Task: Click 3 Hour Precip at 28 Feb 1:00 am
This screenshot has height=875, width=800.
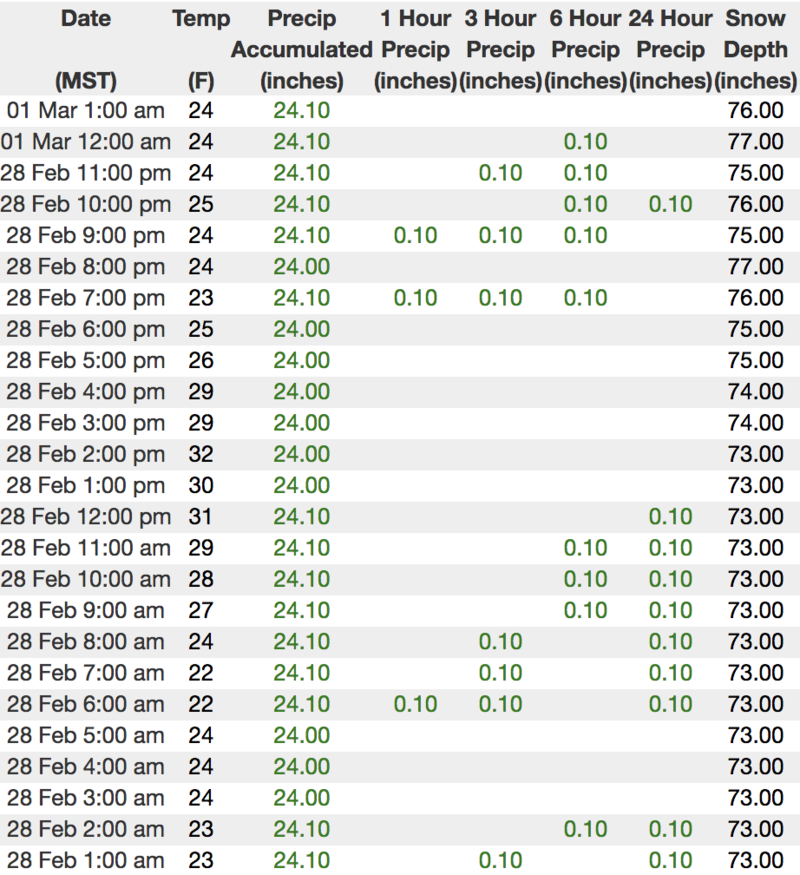Action: (501, 860)
